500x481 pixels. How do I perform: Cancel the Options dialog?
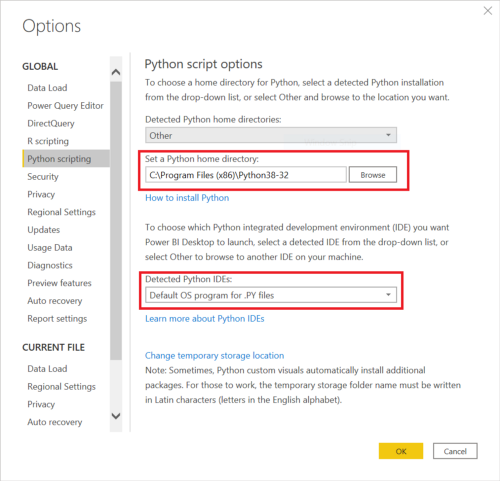click(x=455, y=451)
